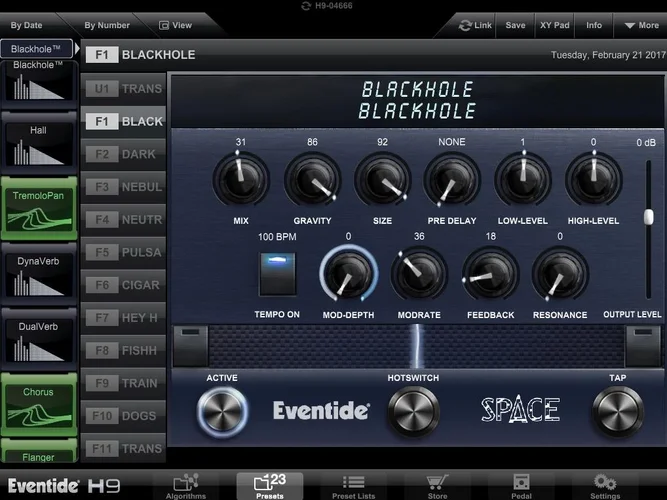
Task: Select preset F7 HEY H
Action: tap(123, 318)
